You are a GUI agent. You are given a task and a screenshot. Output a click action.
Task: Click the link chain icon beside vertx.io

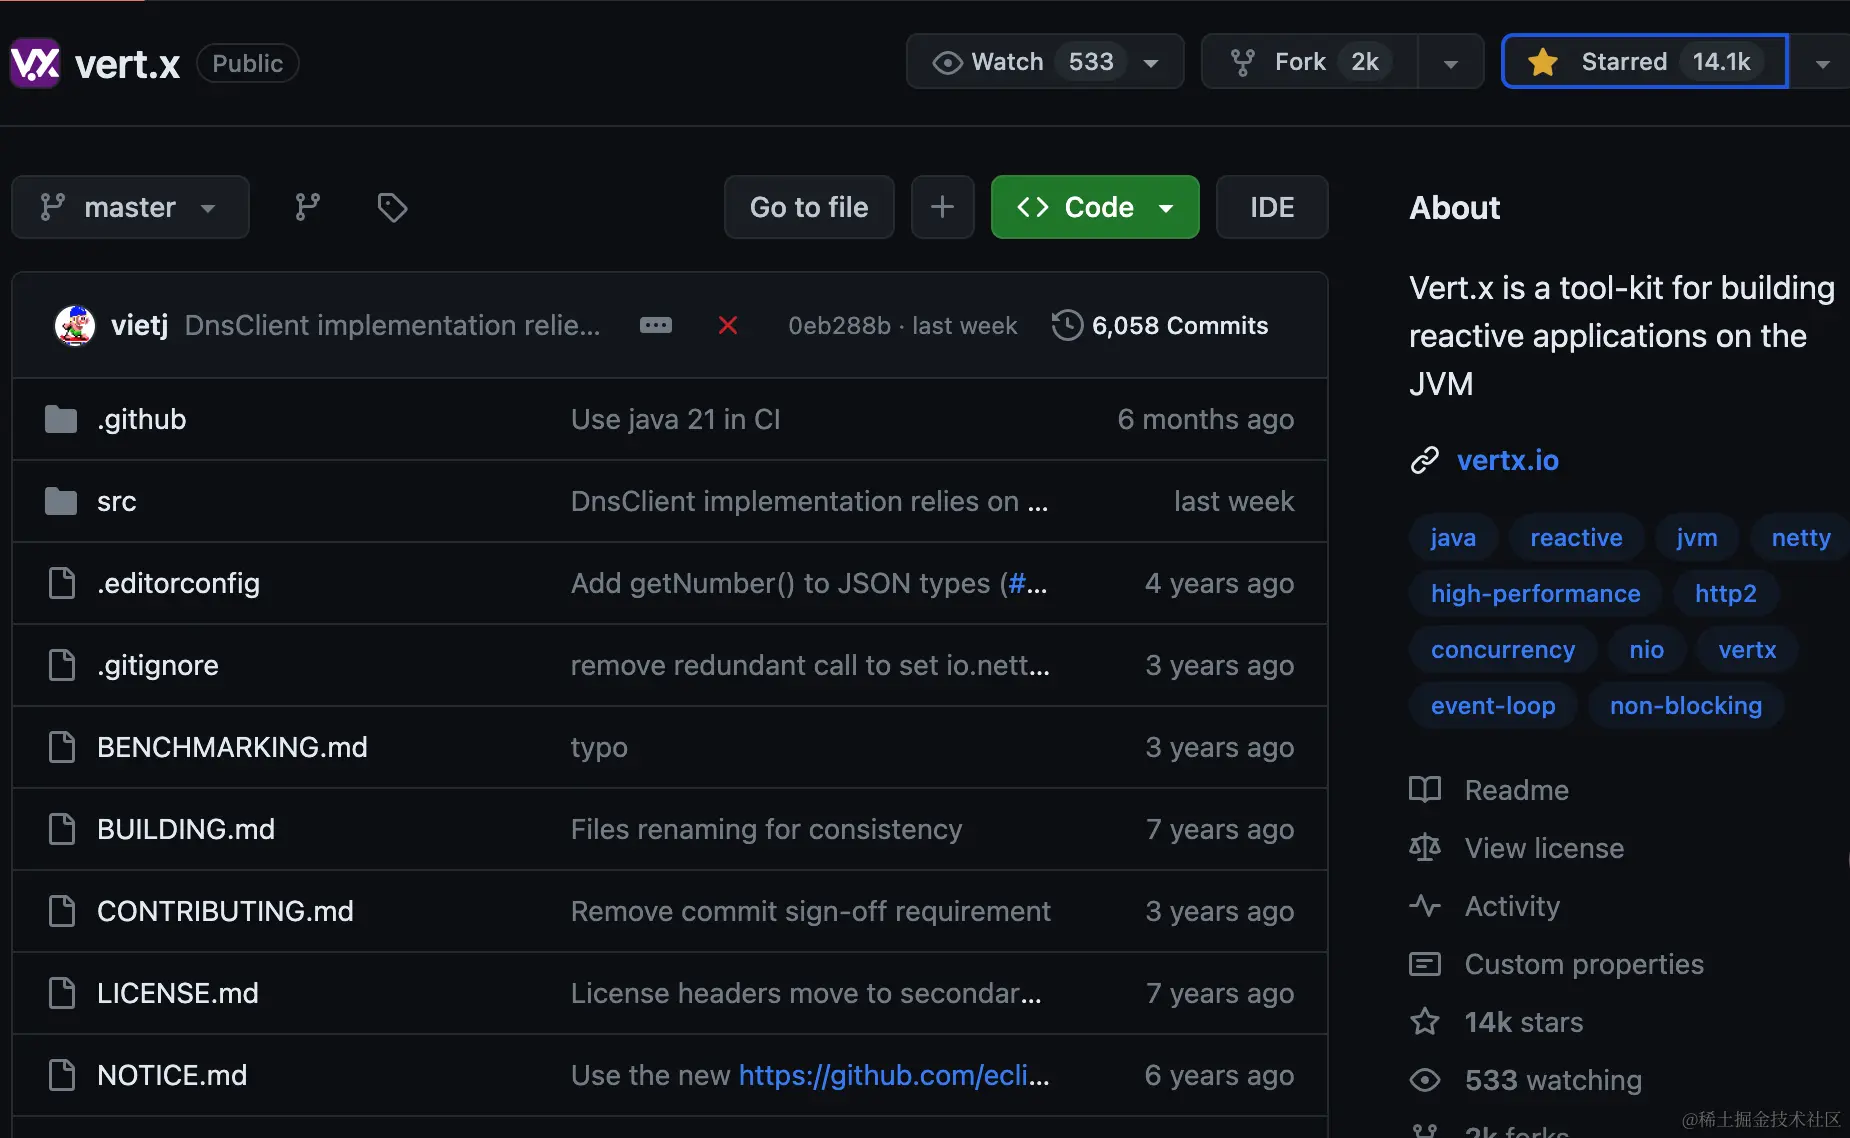1424,460
